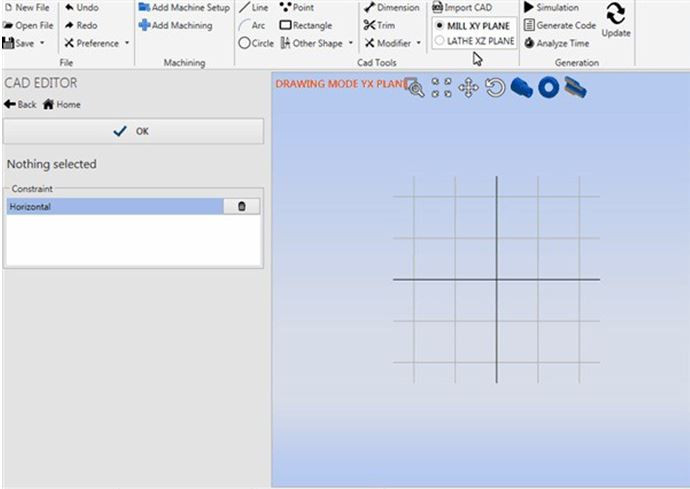Go Back in the CAD Editor panel

tap(20, 104)
